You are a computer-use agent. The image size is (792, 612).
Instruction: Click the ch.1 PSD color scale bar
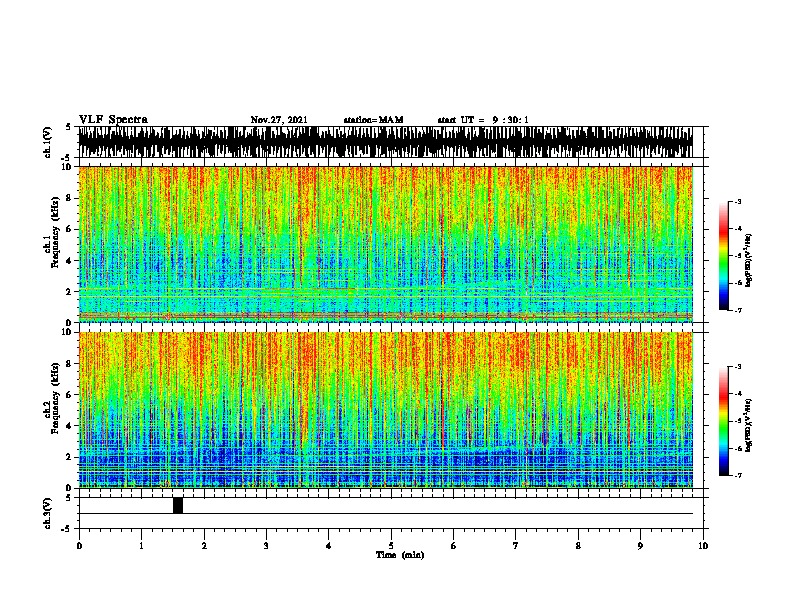(x=723, y=256)
